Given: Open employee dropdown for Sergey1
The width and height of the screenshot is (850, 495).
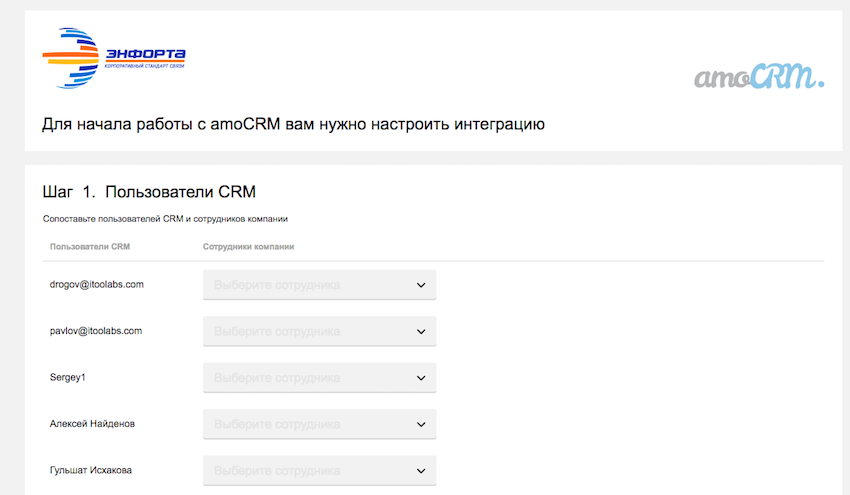Looking at the screenshot, I should pyautogui.click(x=319, y=378).
